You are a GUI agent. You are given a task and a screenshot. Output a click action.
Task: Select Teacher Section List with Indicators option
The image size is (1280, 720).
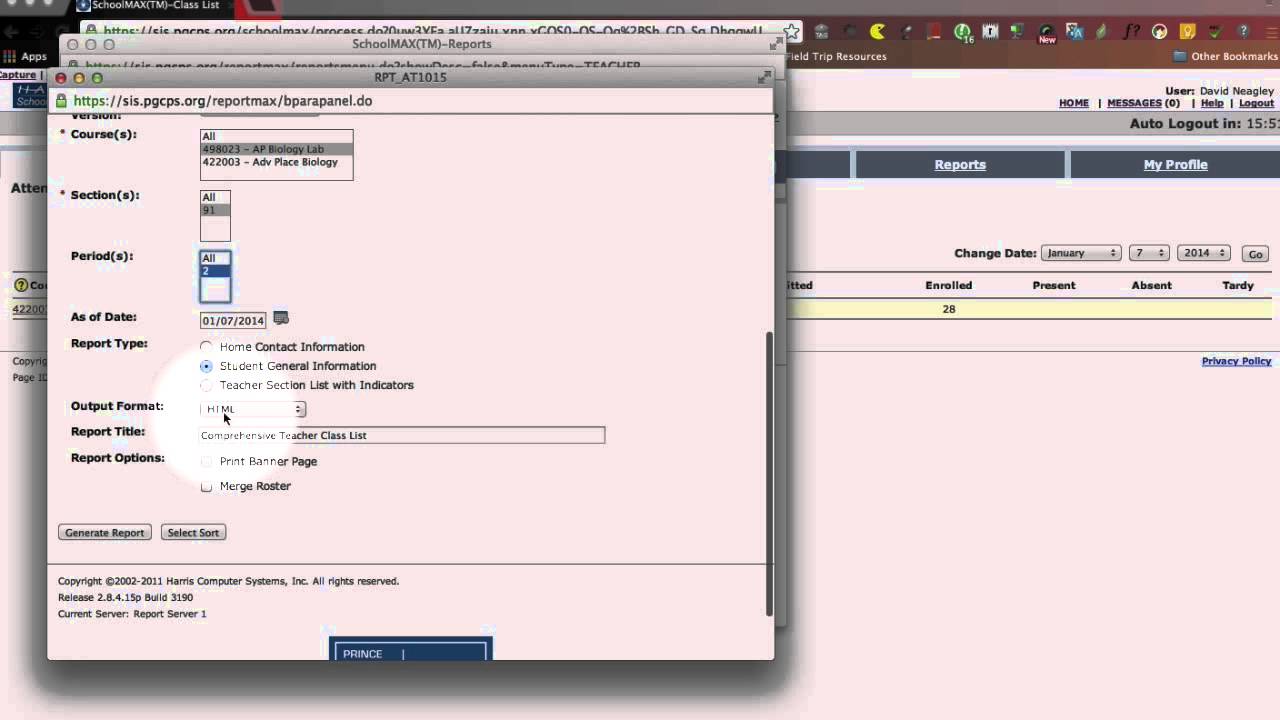[x=206, y=385]
